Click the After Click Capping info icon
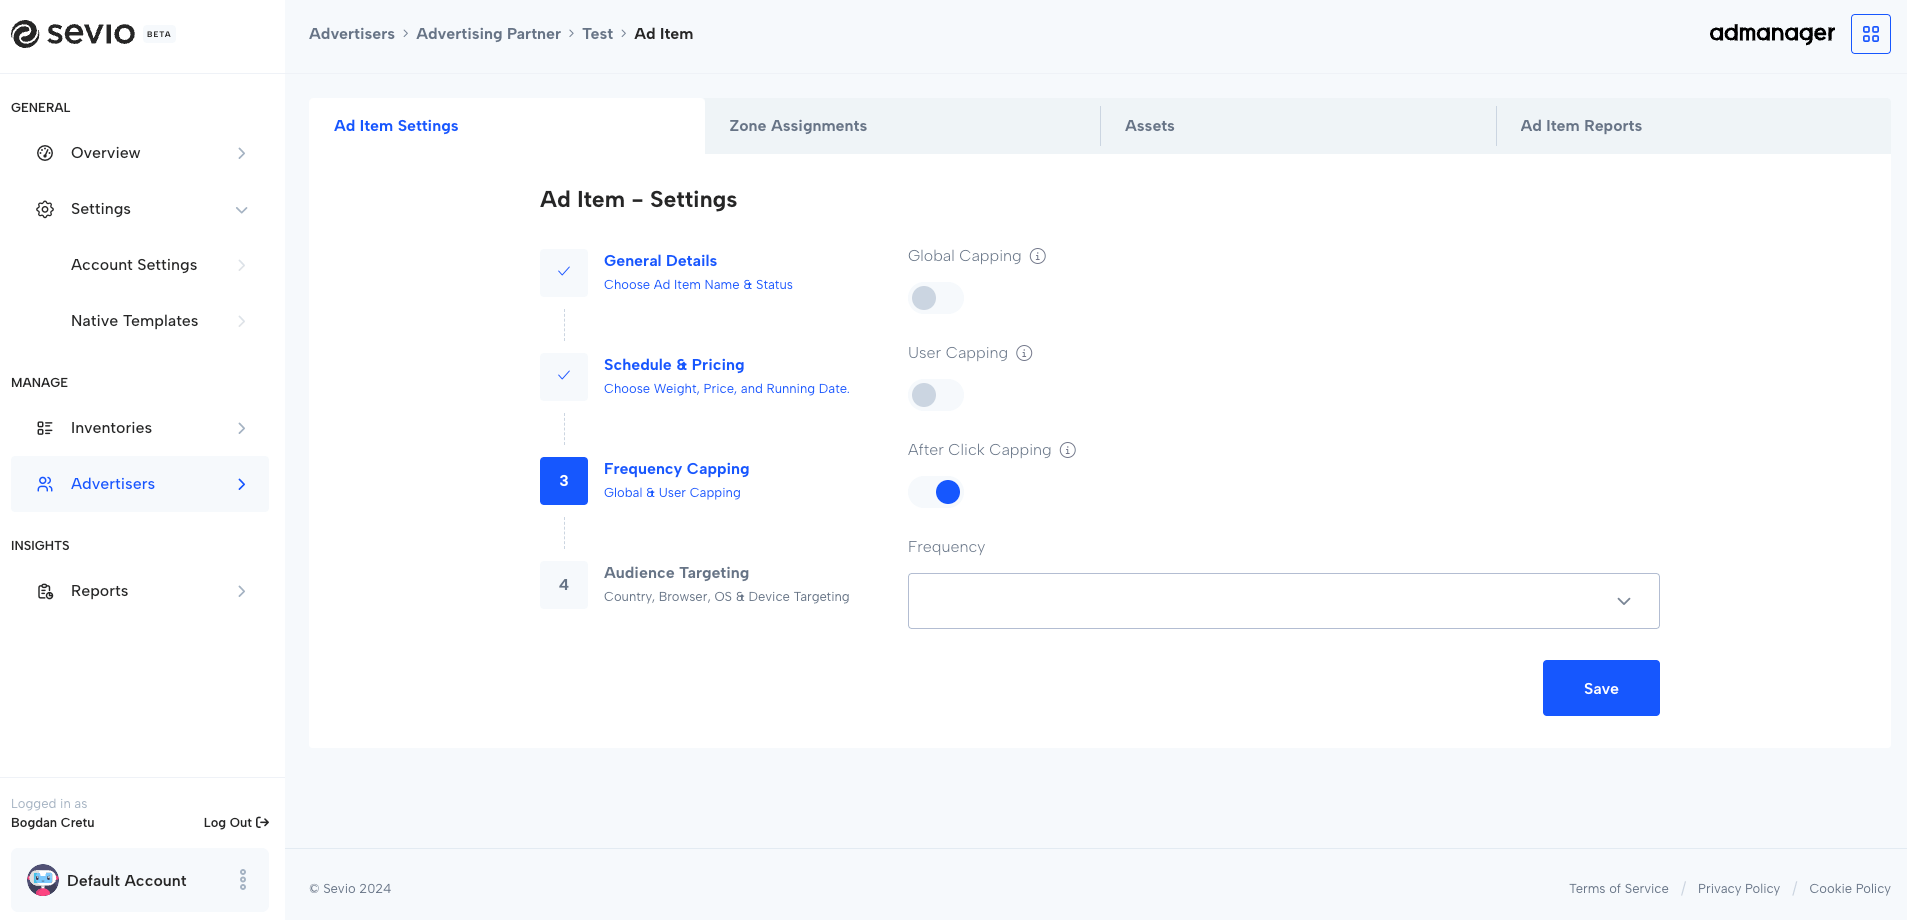1907x920 pixels. (1068, 450)
